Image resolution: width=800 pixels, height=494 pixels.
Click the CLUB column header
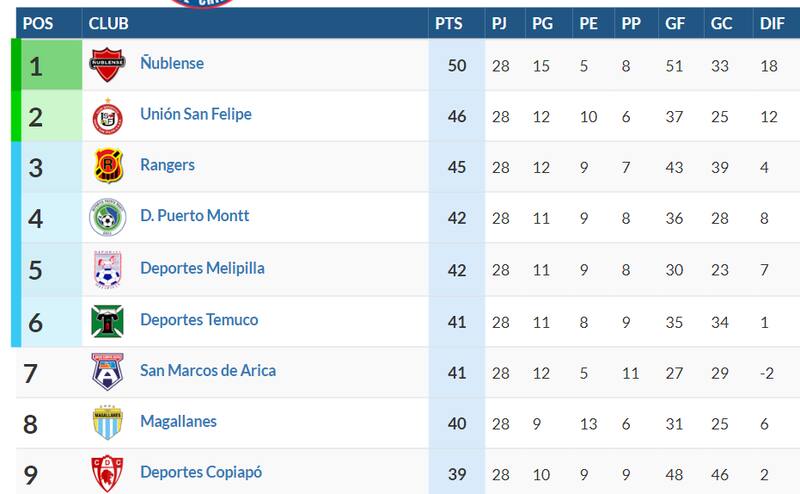tap(108, 24)
